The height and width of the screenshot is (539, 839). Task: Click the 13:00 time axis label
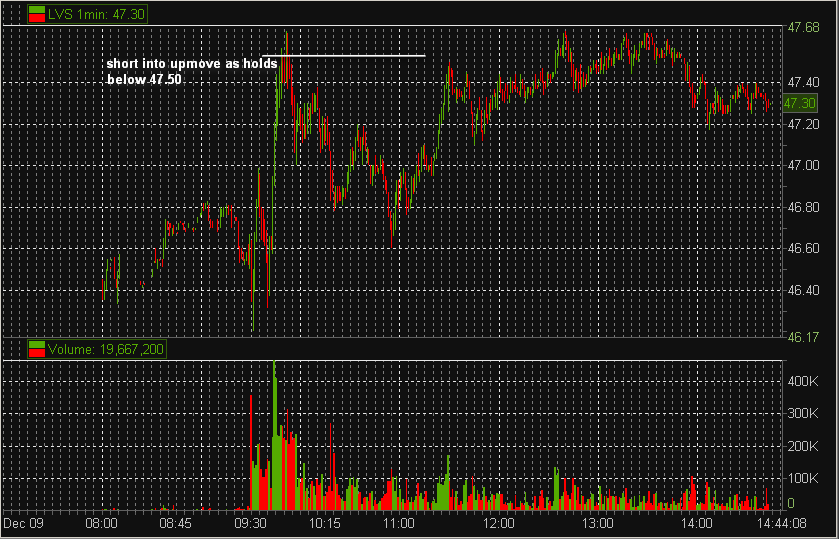pos(599,523)
